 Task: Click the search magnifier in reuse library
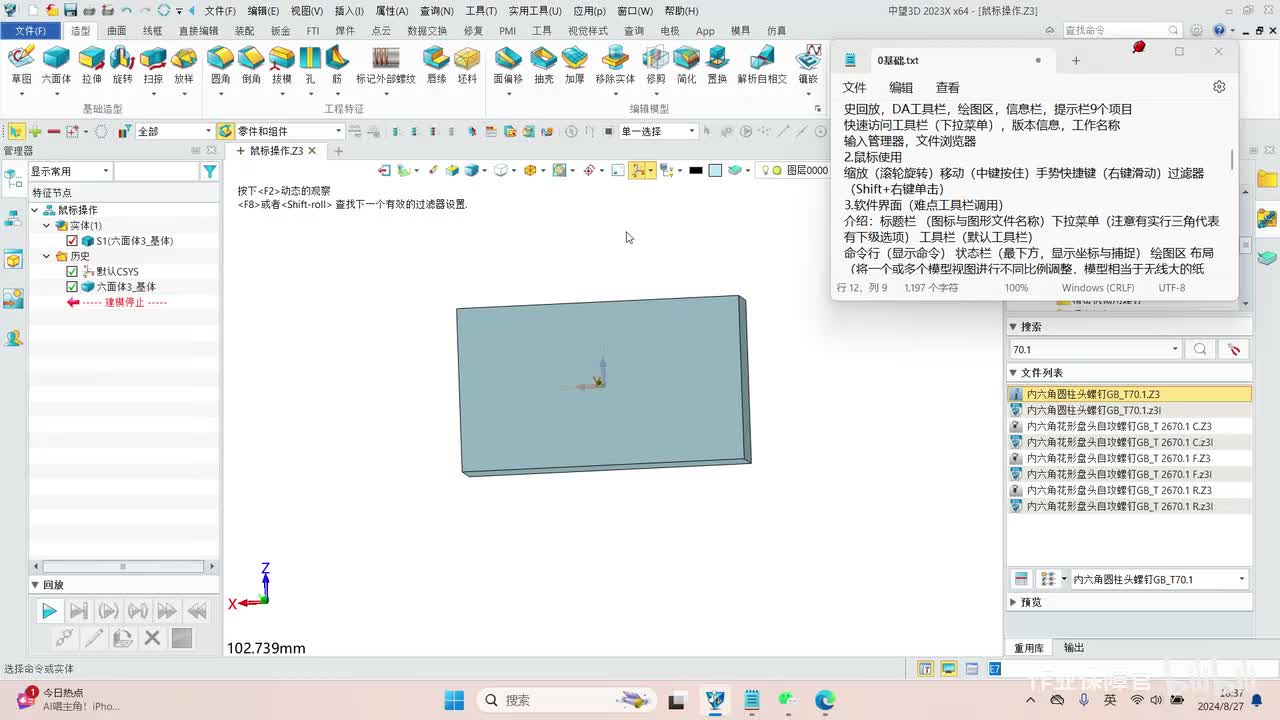click(1200, 349)
